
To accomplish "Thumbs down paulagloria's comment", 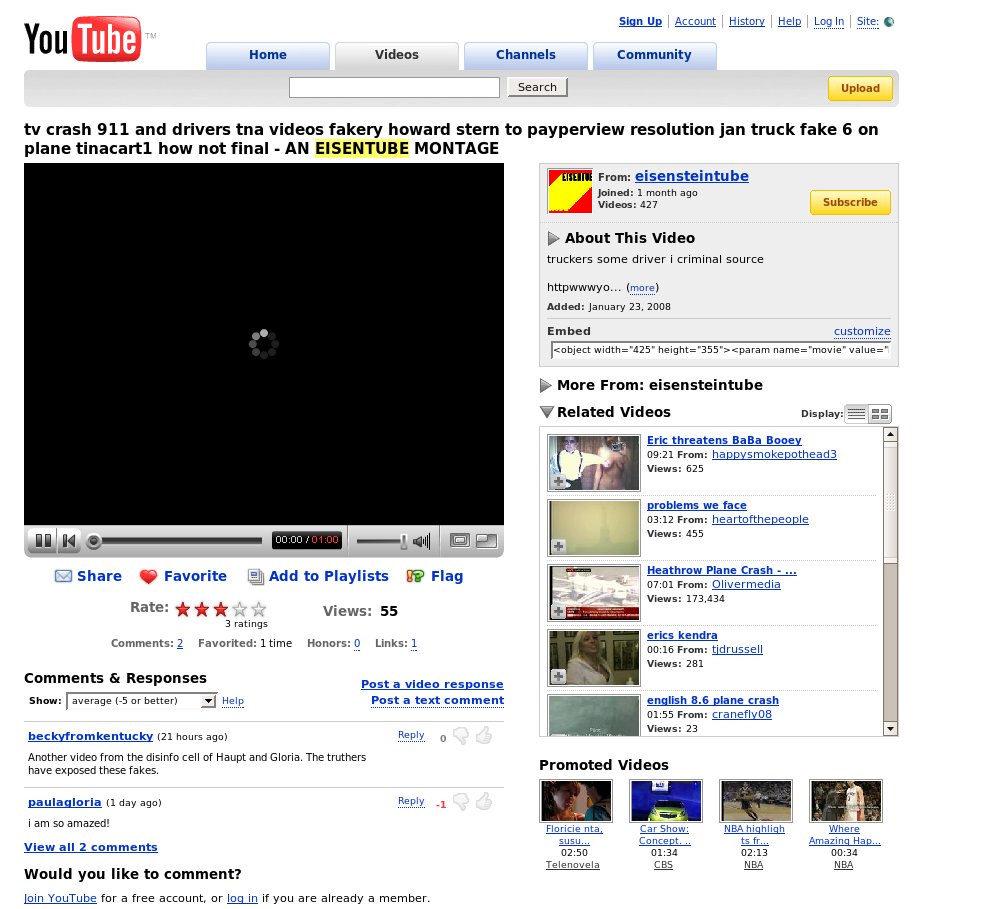I will 461,802.
